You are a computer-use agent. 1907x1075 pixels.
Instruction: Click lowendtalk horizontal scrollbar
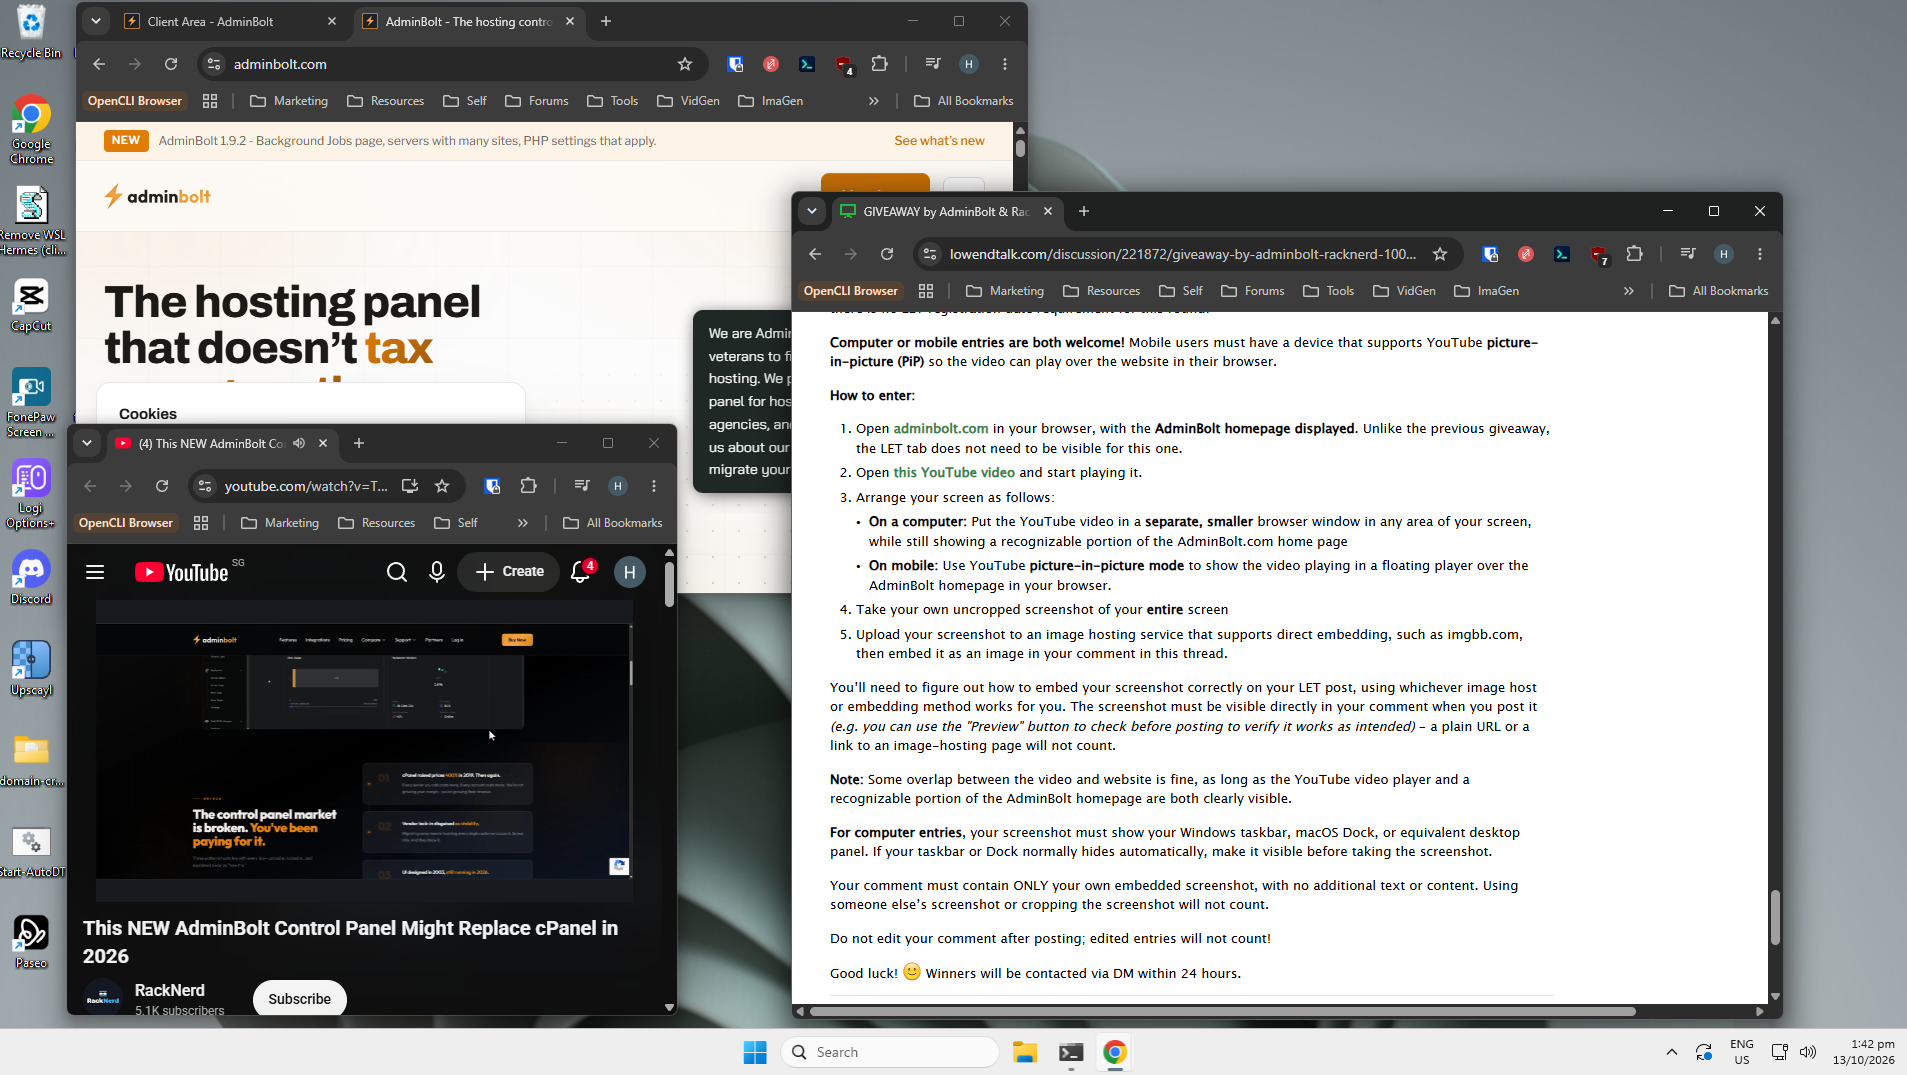pos(1222,1011)
